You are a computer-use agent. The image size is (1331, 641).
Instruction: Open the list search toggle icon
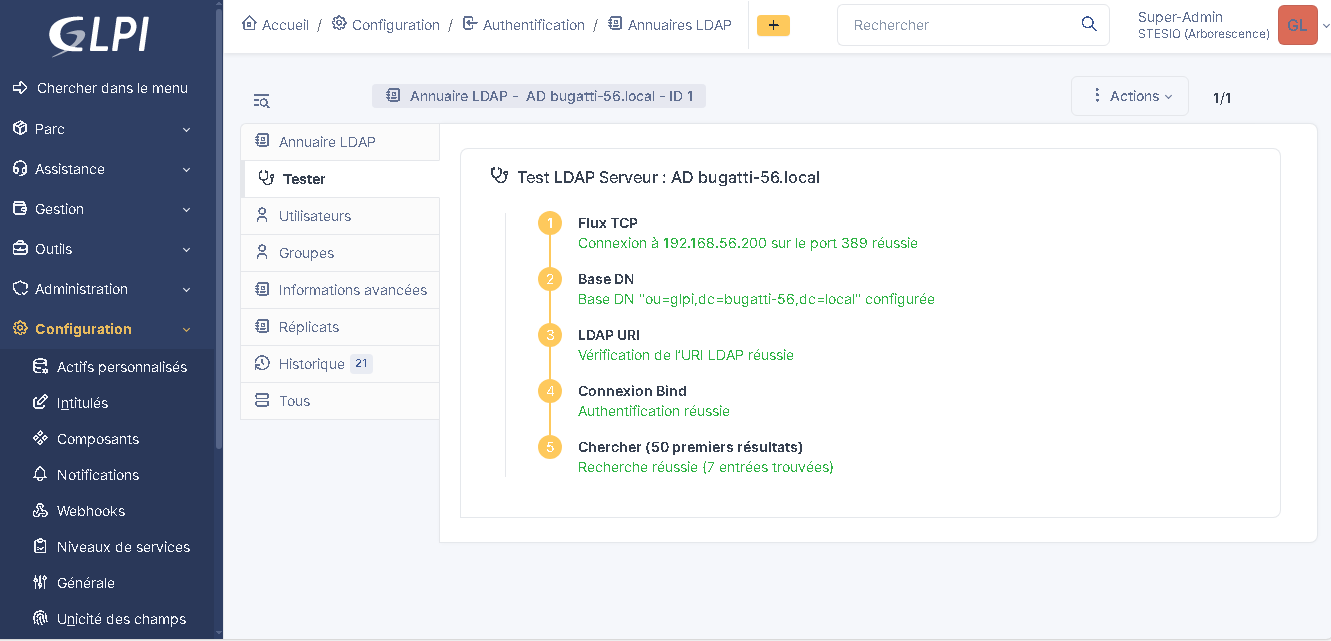(261, 100)
